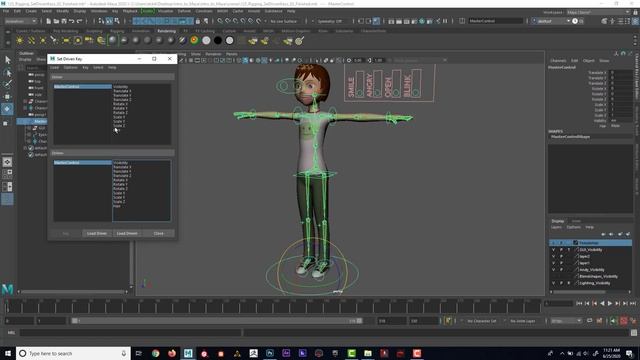640x360 pixels.
Task: Toggle visibility V of Lighting_Visibility layer
Action: pos(553,283)
